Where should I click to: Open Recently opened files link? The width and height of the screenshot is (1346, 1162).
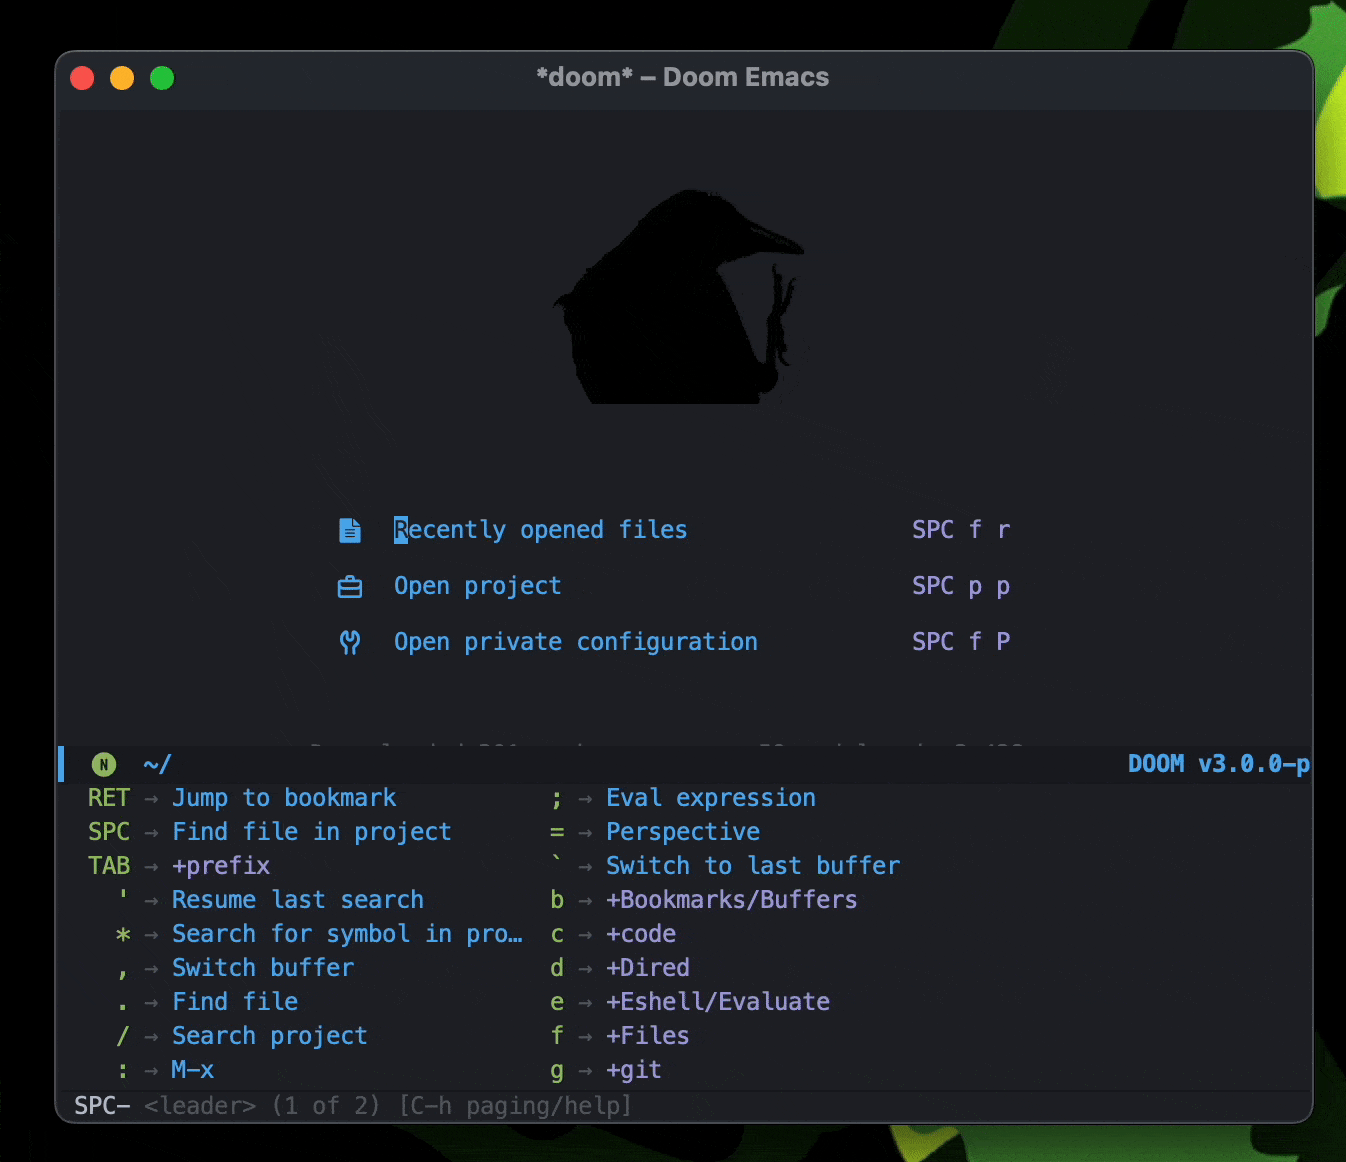point(540,530)
